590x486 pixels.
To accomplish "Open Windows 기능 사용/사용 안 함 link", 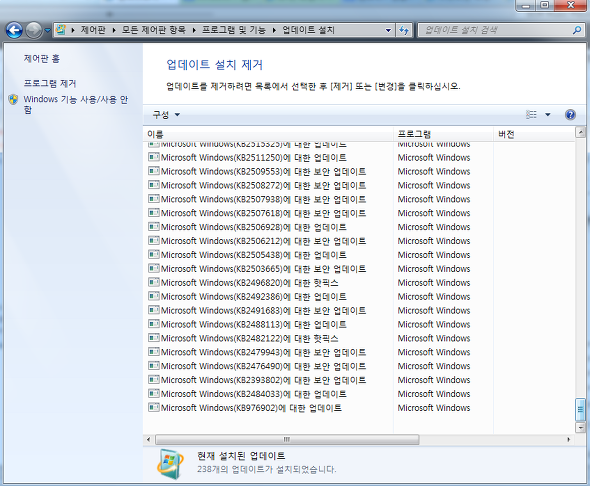I will pos(76,105).
